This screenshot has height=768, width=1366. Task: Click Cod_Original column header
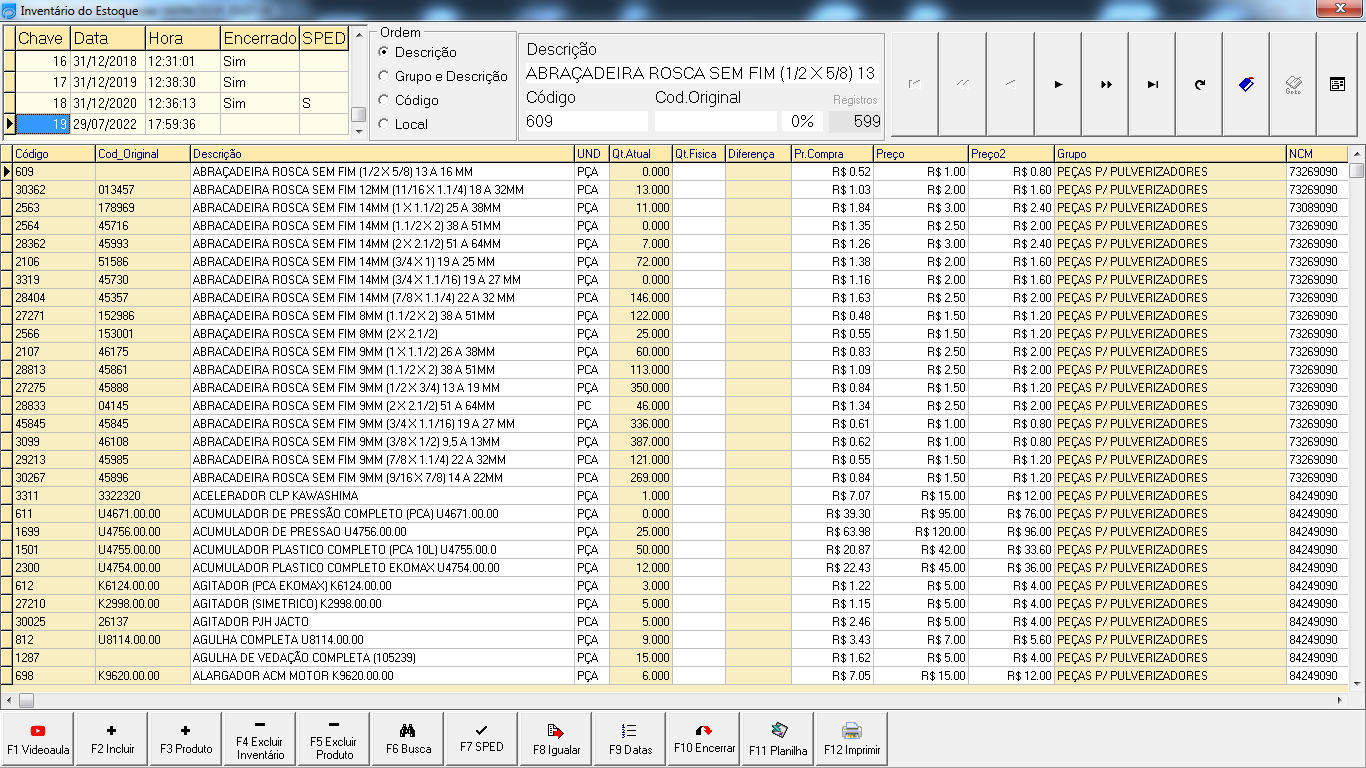tap(143, 154)
